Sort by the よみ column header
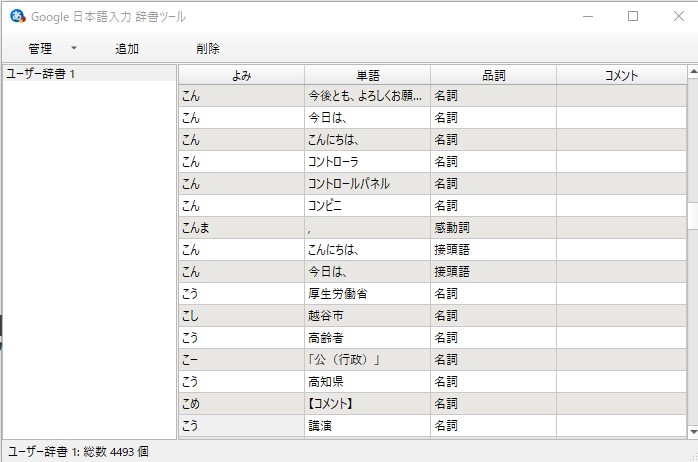This screenshot has width=698, height=462. click(x=241, y=76)
